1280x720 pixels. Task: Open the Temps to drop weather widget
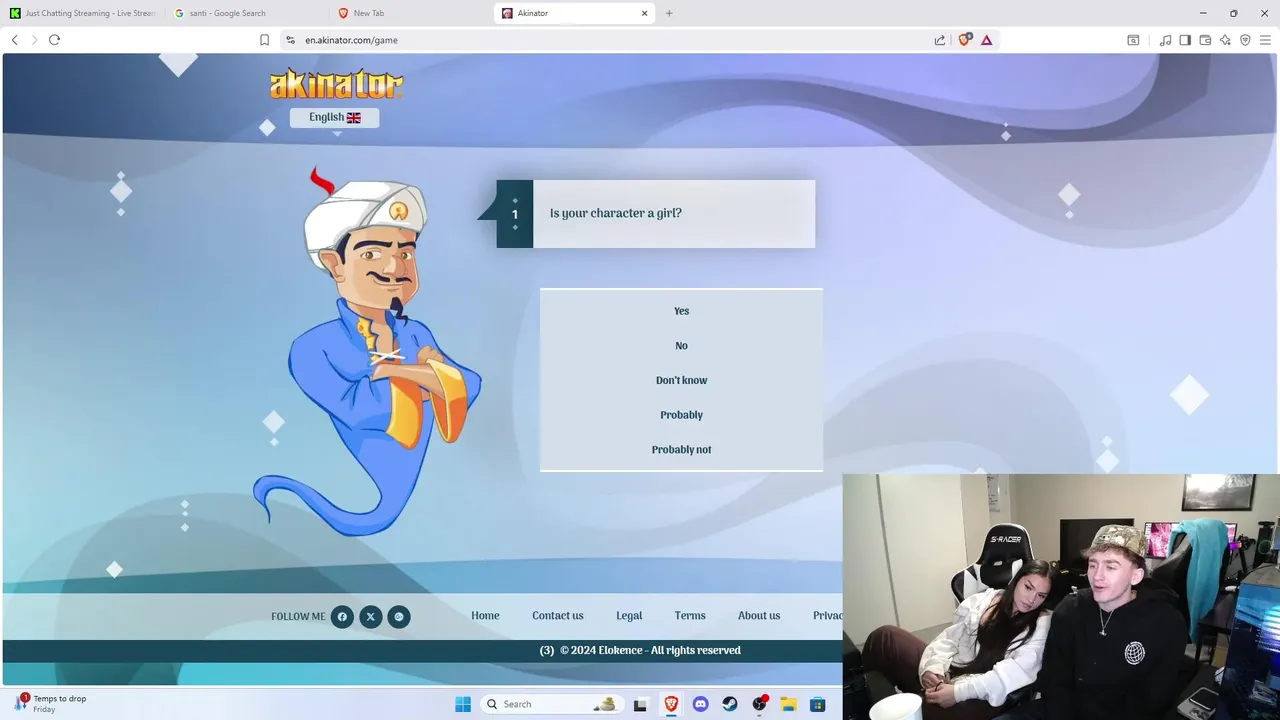coord(50,704)
